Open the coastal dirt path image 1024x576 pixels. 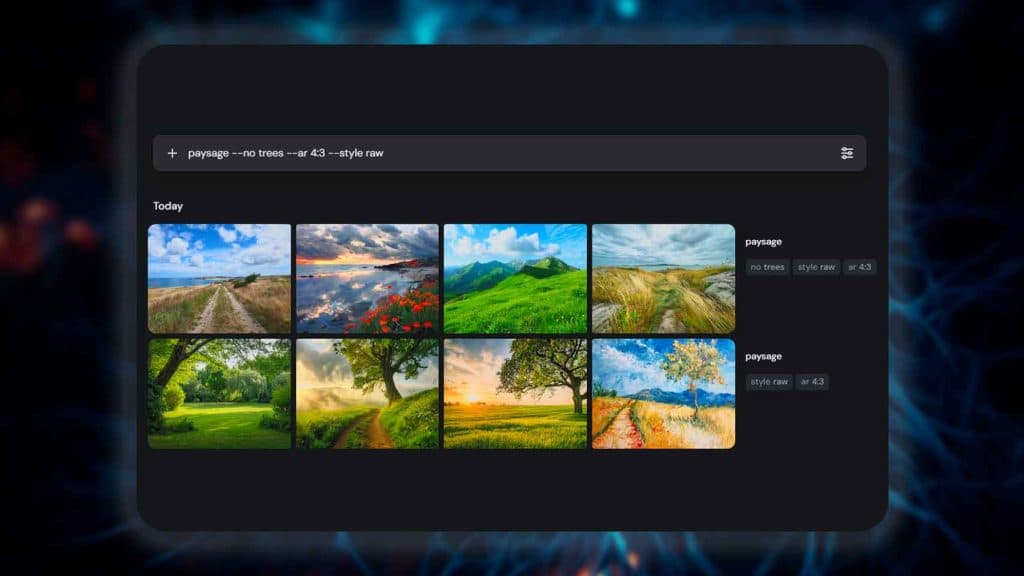click(219, 278)
